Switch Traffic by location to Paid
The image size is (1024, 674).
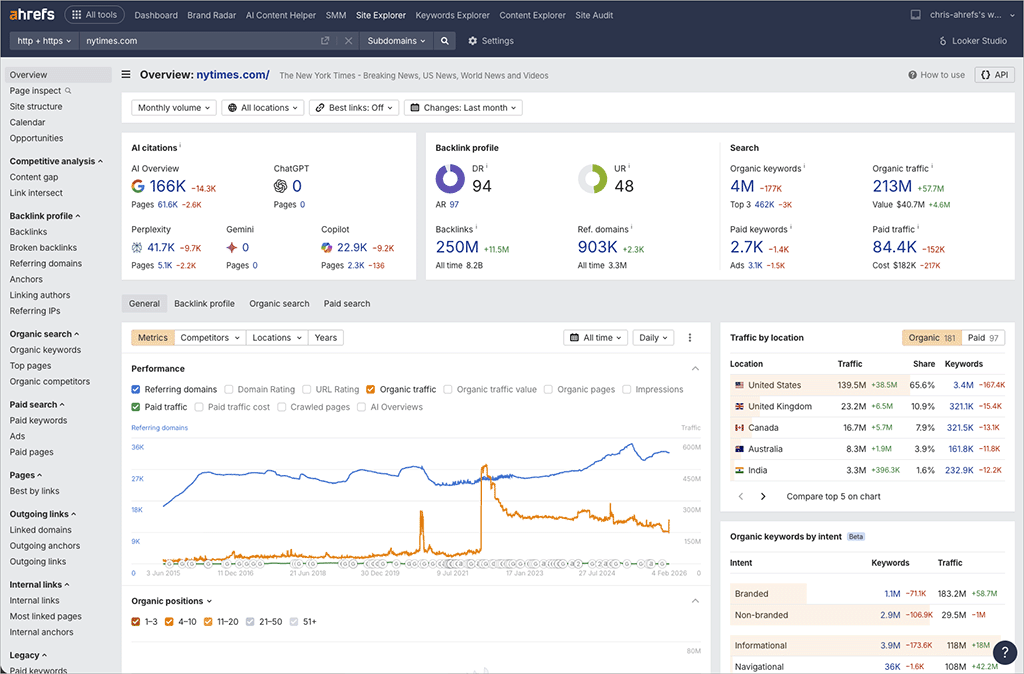point(982,337)
